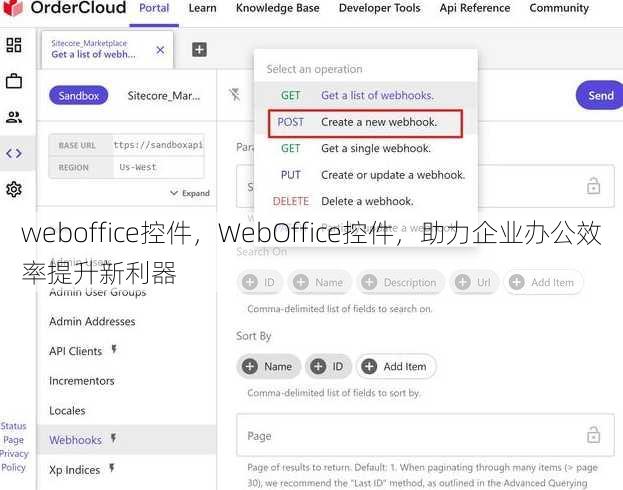This screenshot has width=623, height=490.
Task: Open the Knowledge Base tab
Action: point(278,8)
